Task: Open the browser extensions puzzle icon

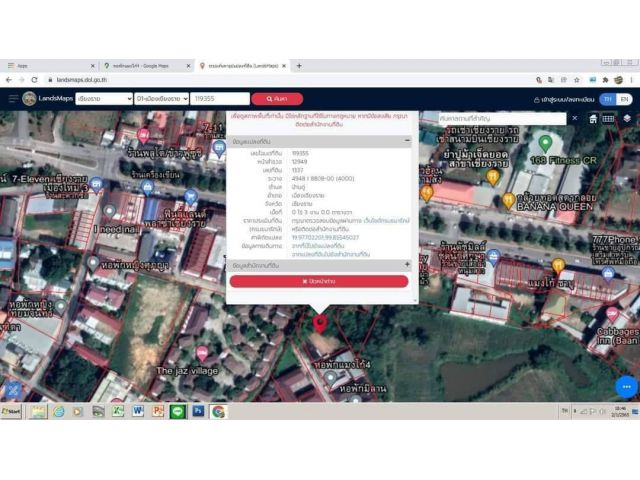Action: (x=605, y=80)
